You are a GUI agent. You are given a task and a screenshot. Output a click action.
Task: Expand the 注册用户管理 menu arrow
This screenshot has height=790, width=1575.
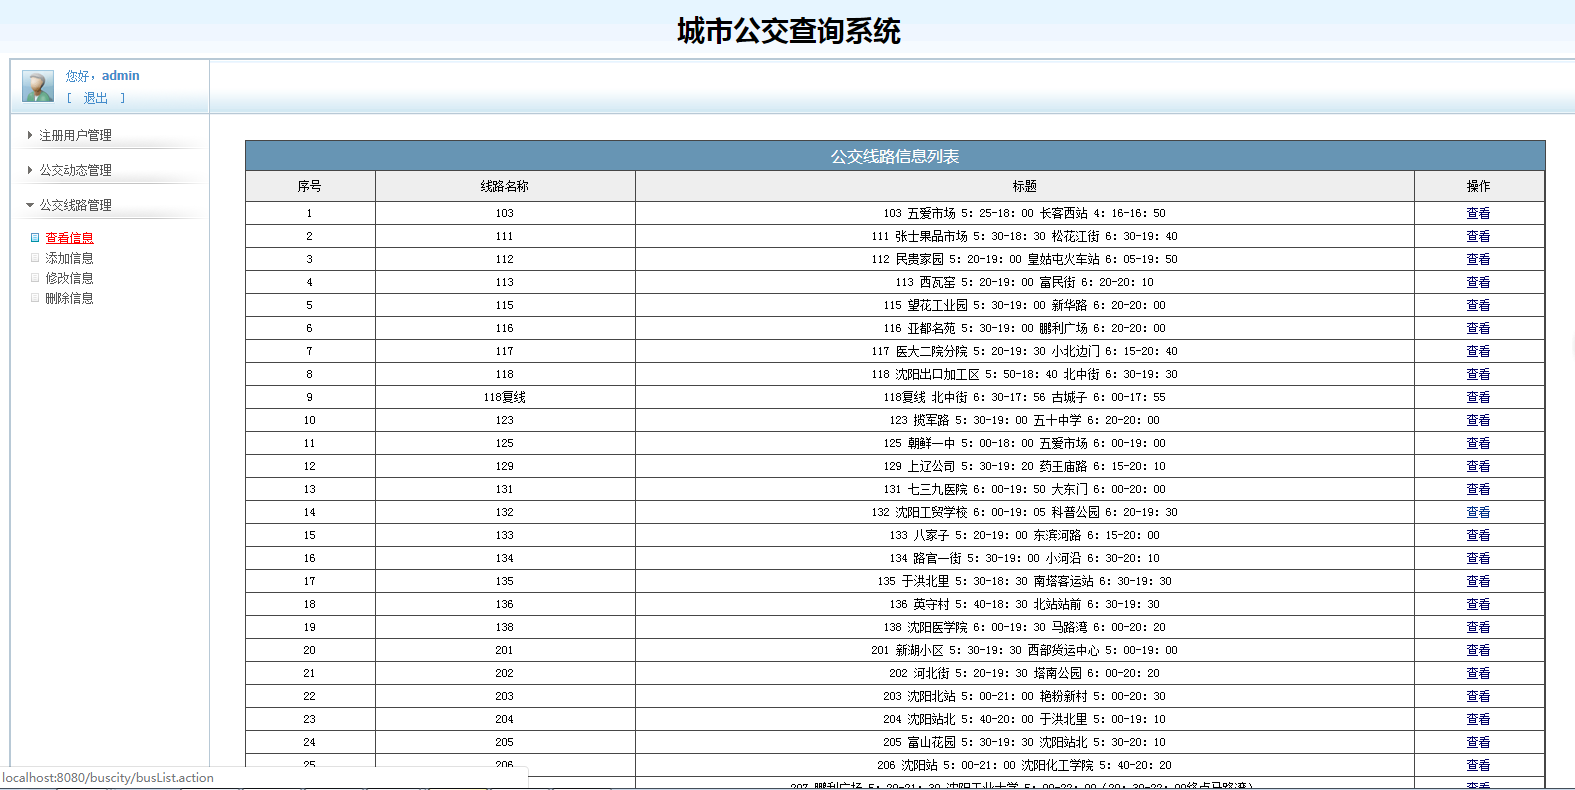(x=30, y=135)
